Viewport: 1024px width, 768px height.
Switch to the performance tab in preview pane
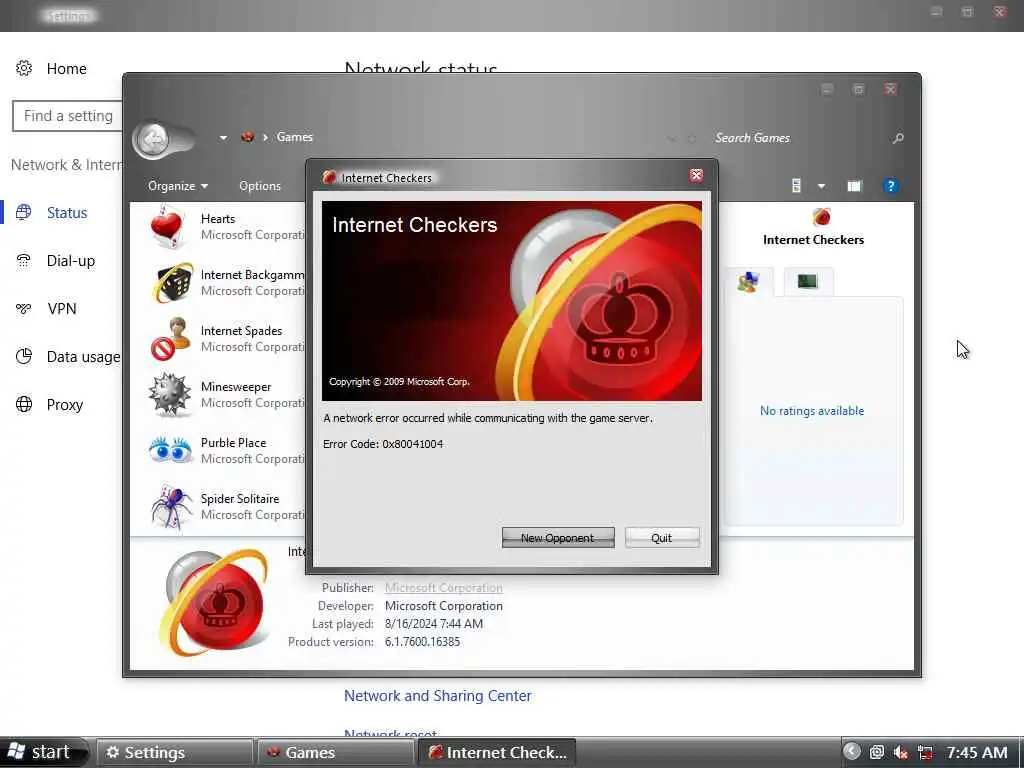tap(808, 281)
